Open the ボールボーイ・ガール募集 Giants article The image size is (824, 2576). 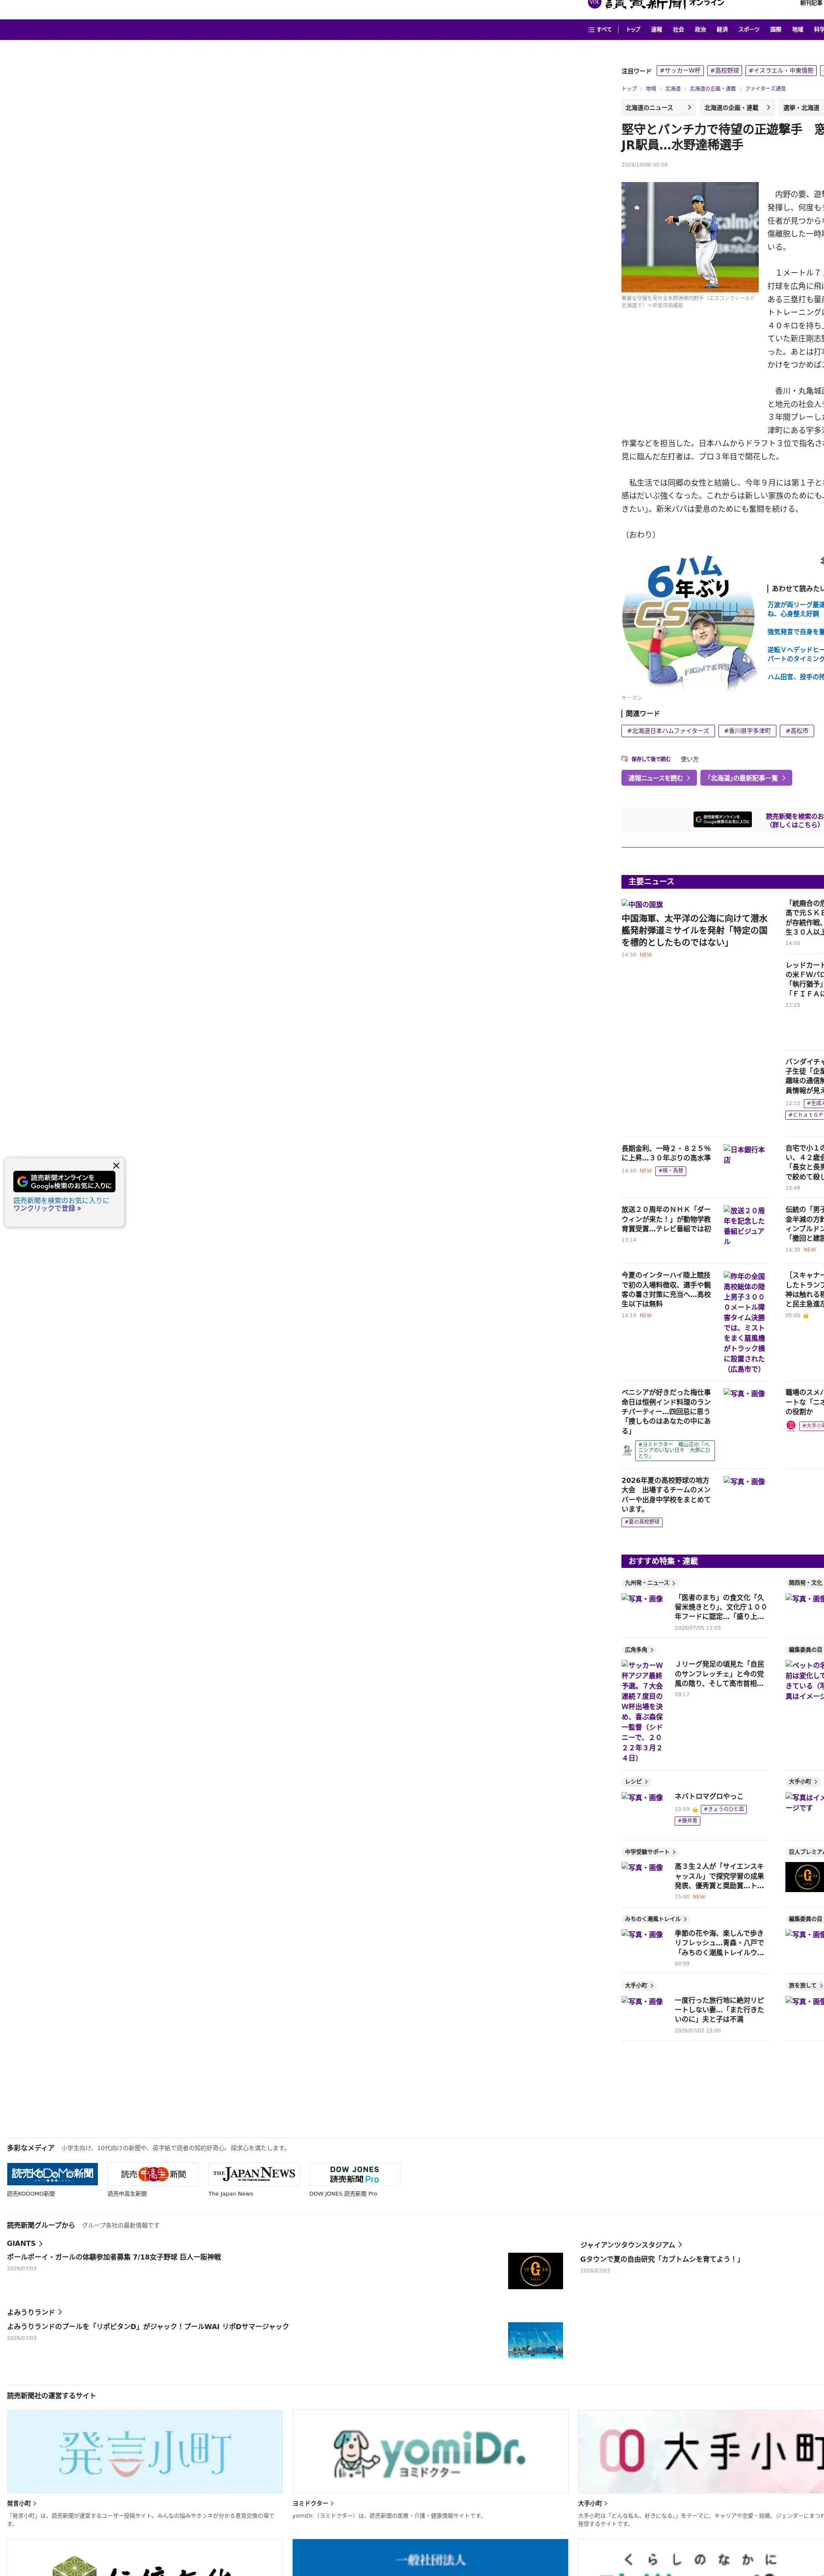114,2257
